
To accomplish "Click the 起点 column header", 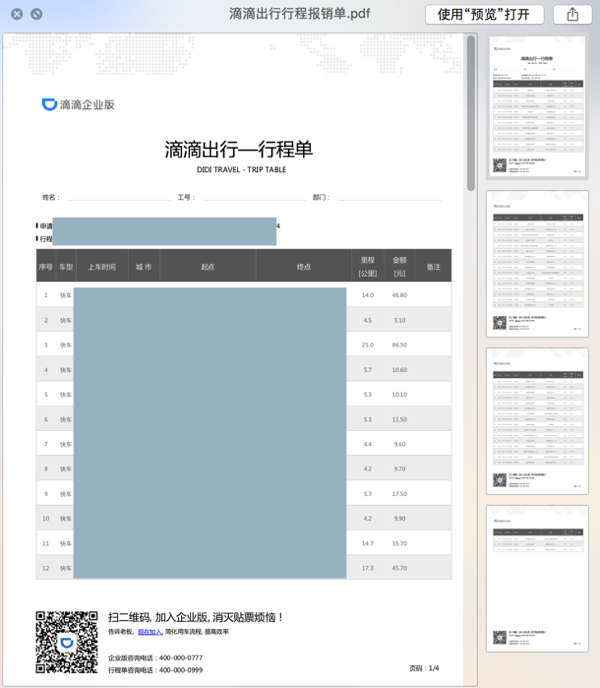I will (x=208, y=267).
